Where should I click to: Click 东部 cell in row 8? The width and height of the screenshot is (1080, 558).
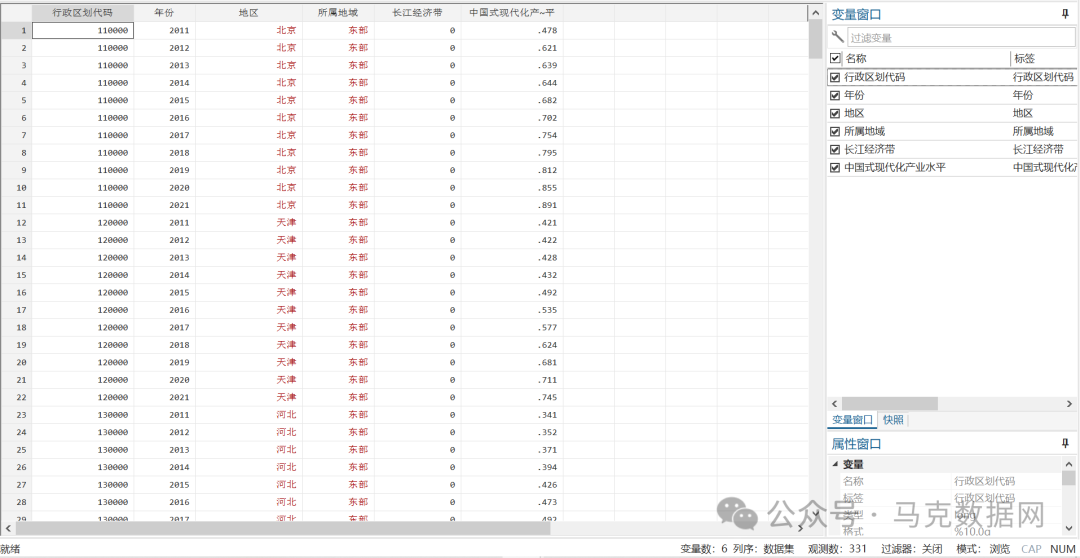point(338,152)
